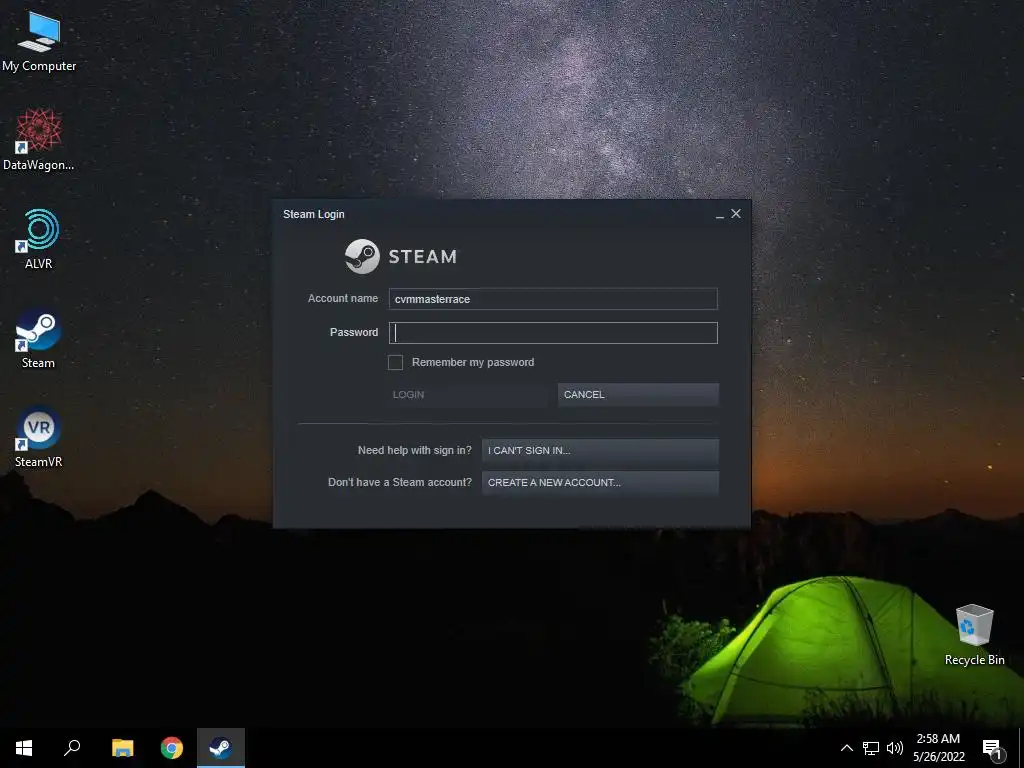This screenshot has width=1024, height=768.
Task: Open the taskbar clock and date
Action: [x=938, y=748]
